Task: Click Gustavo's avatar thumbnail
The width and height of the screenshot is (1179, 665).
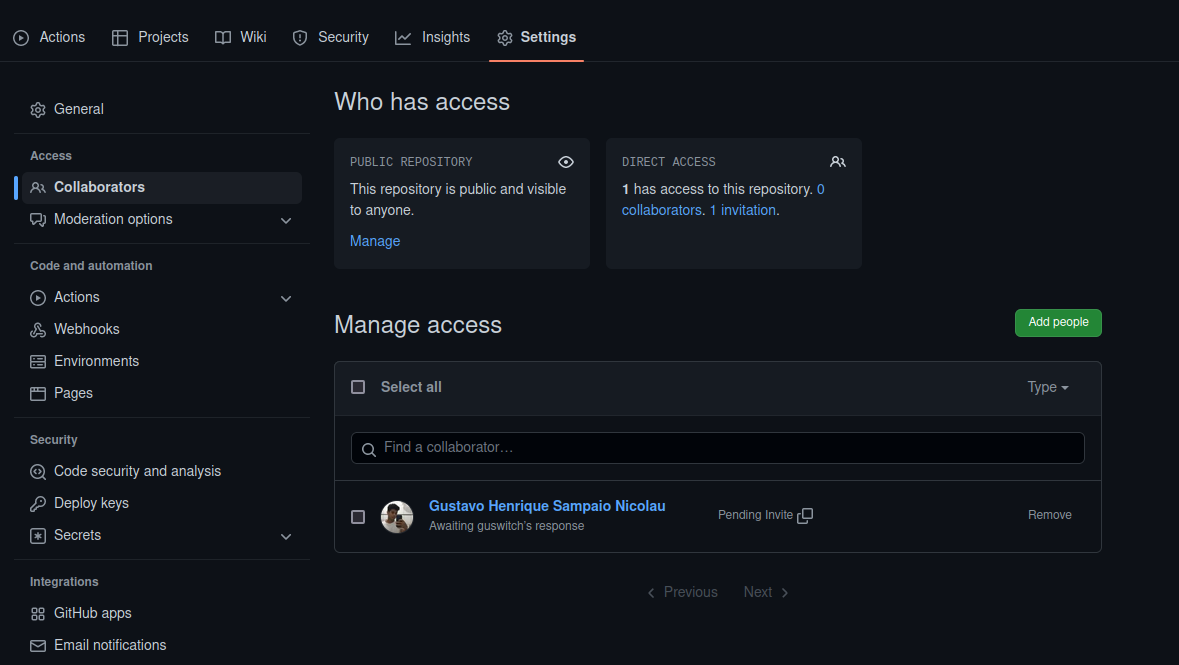Action: [x=397, y=517]
